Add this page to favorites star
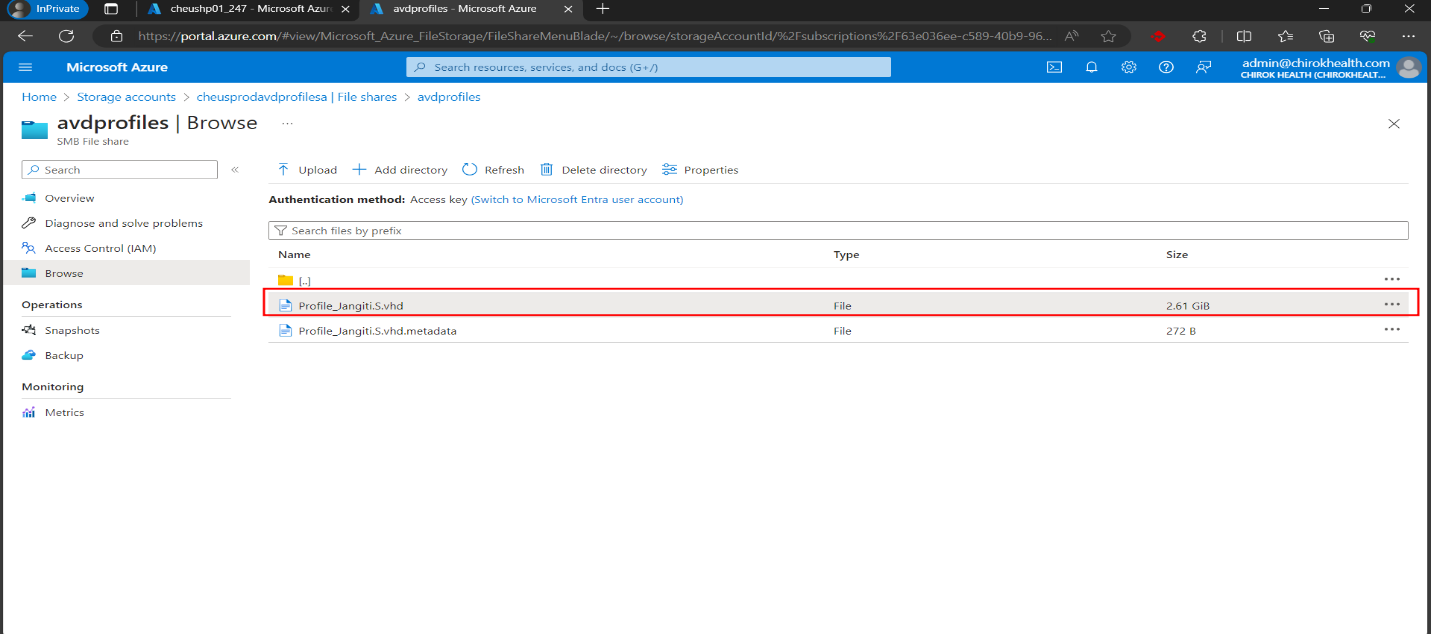 [x=1108, y=35]
